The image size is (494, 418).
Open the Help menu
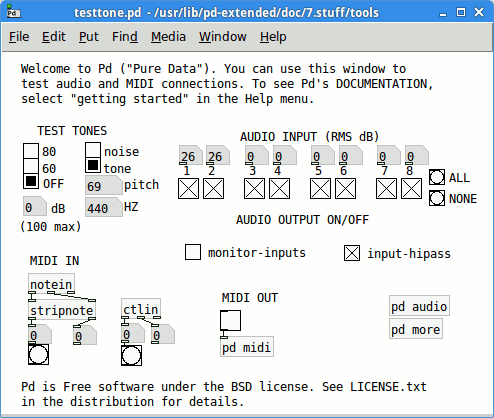(x=273, y=37)
